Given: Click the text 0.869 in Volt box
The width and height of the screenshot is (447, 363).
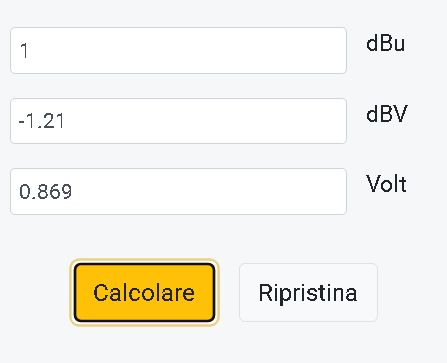Looking at the screenshot, I should click(45, 192).
